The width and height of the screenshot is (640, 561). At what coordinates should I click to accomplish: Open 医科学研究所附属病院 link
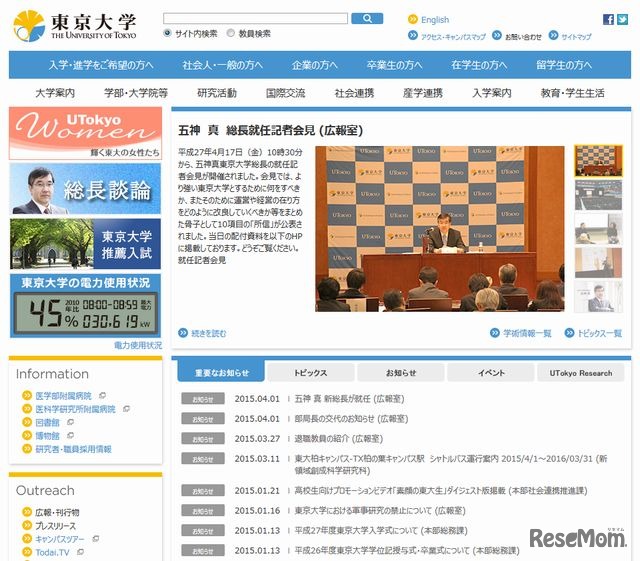pos(76,409)
